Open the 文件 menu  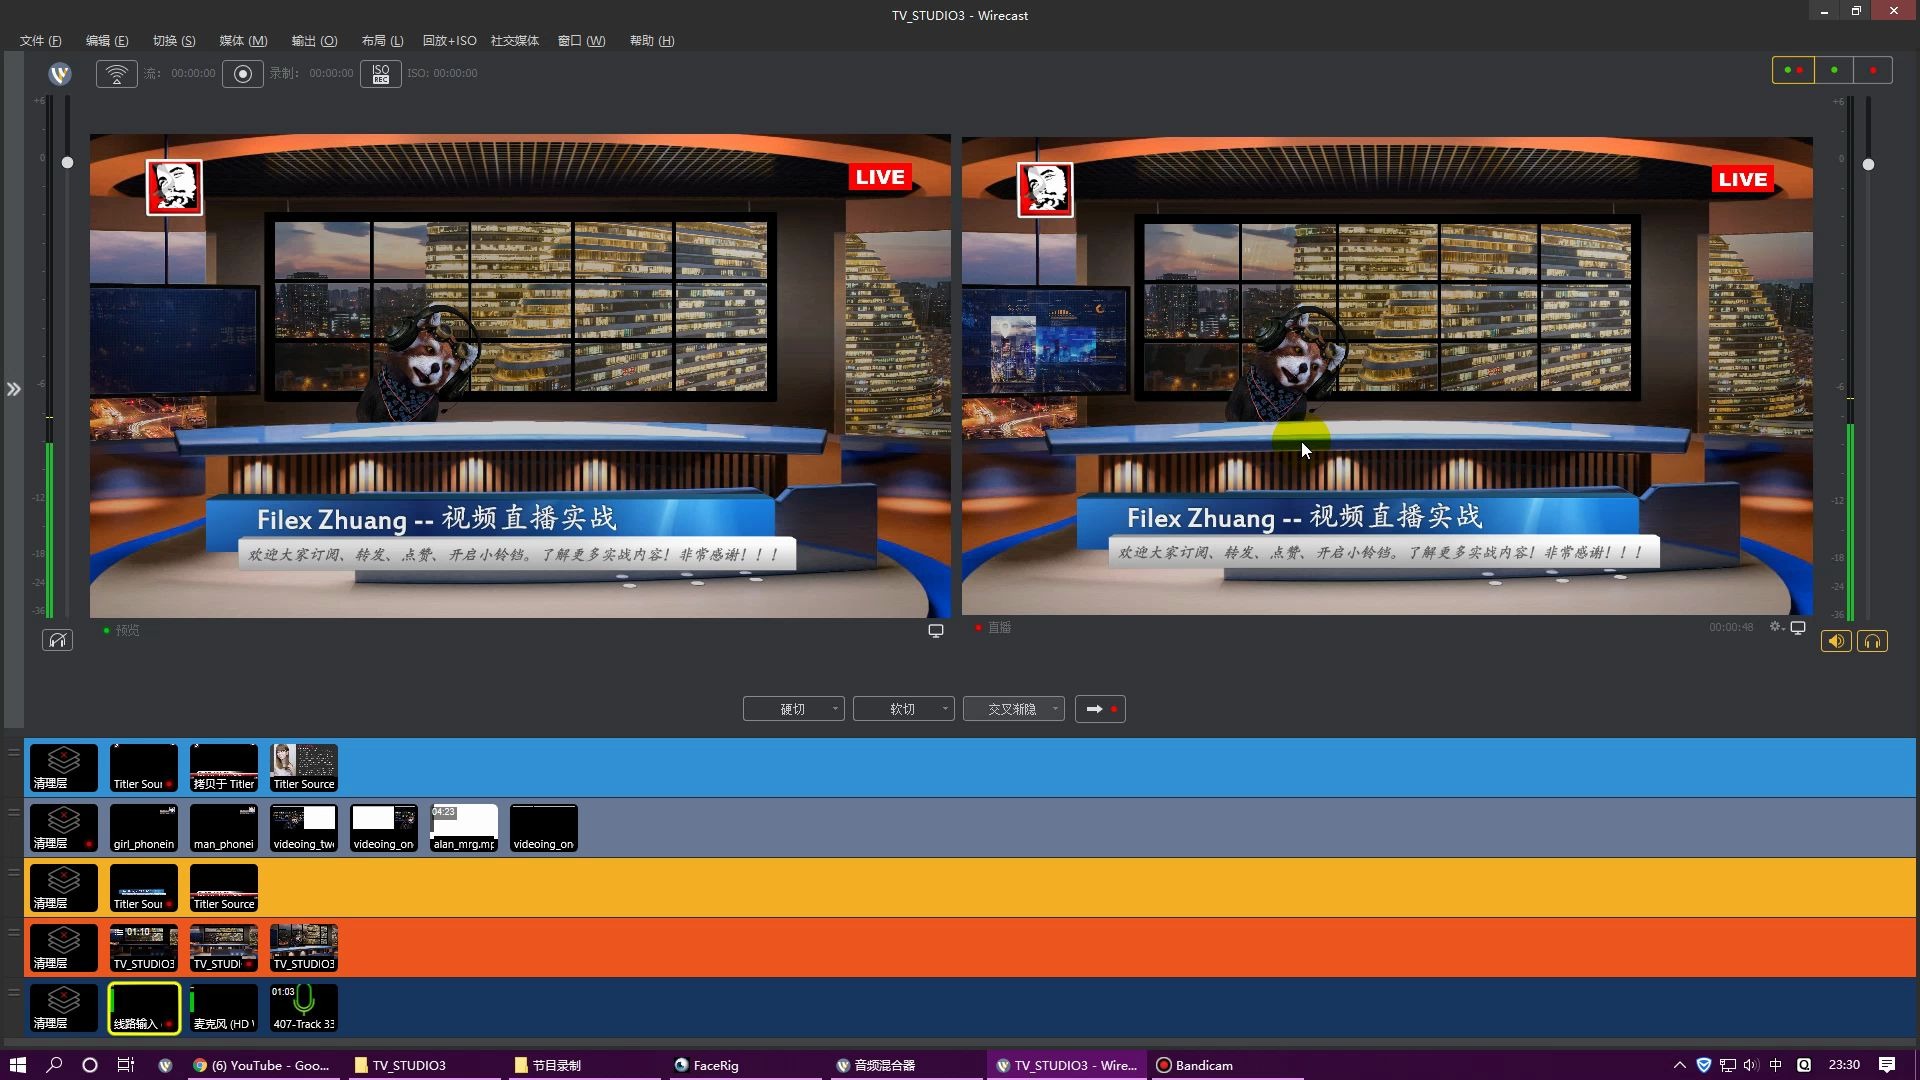[x=37, y=40]
